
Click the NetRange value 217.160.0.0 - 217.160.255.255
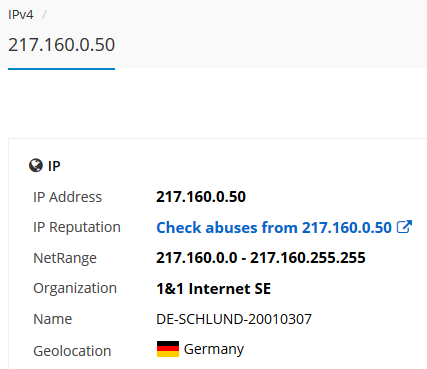[261, 258]
